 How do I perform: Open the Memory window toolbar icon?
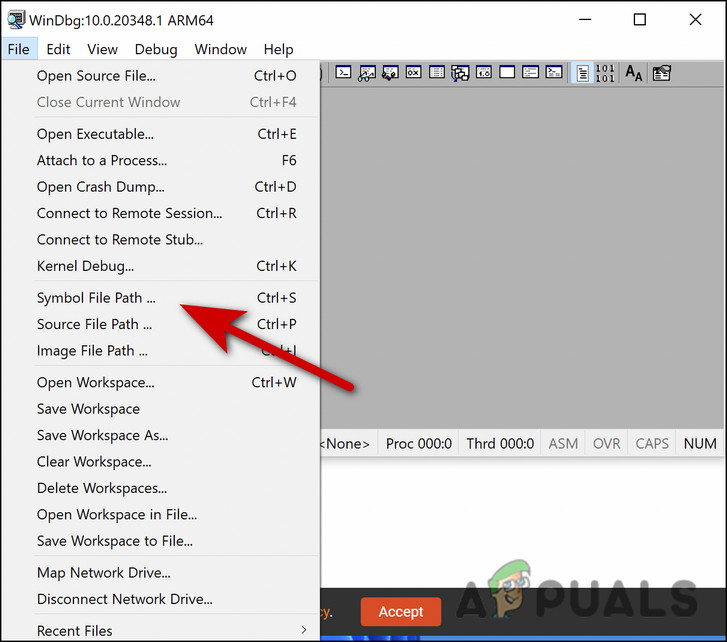point(437,73)
